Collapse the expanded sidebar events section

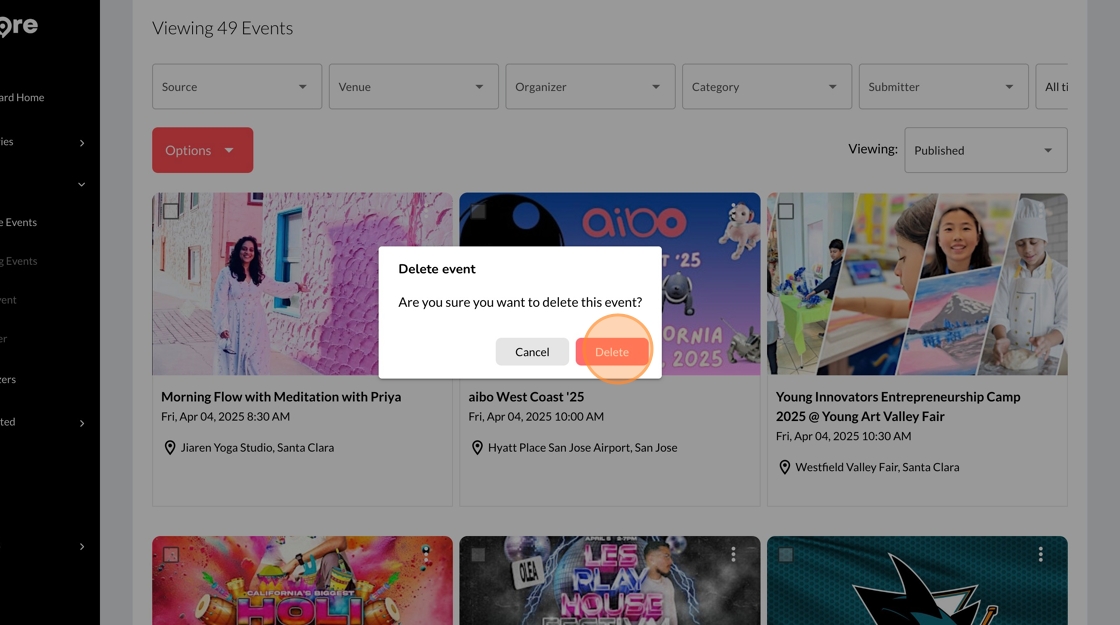(x=81, y=184)
